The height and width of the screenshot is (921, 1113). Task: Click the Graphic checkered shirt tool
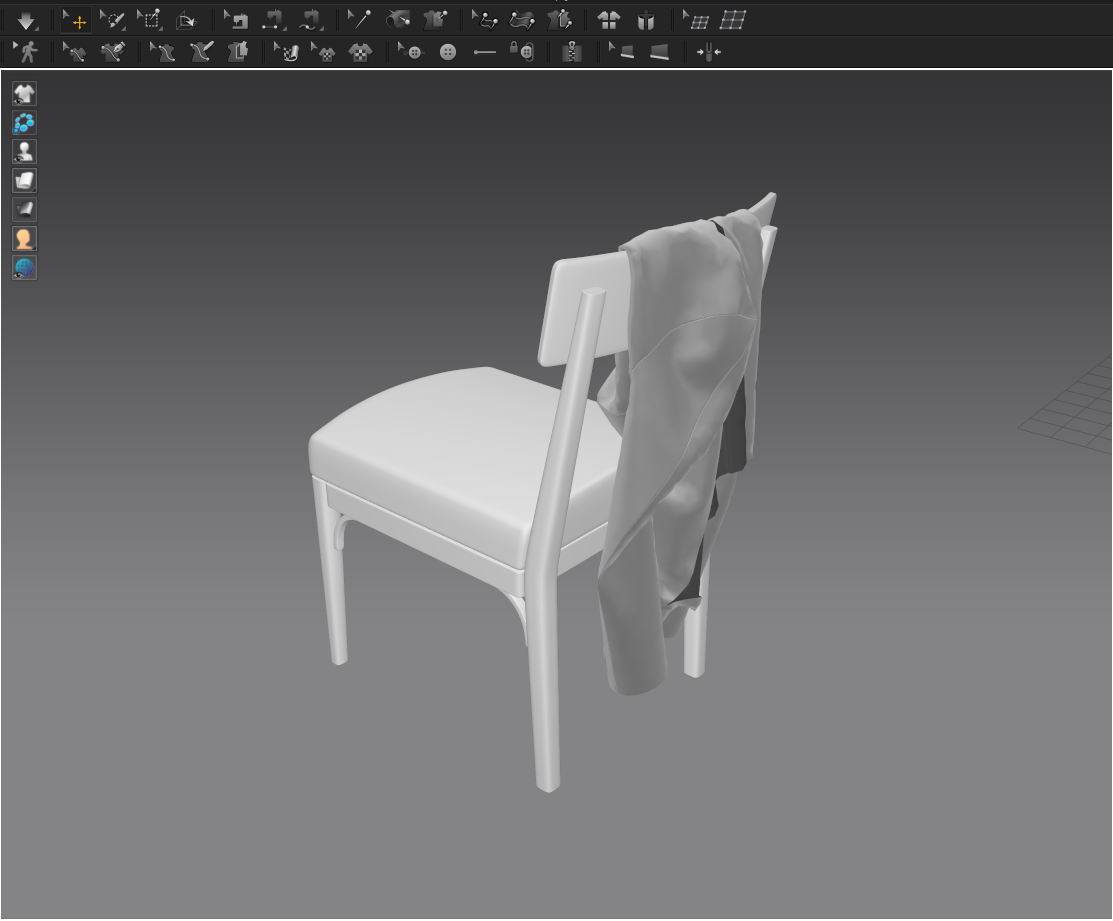pos(361,52)
